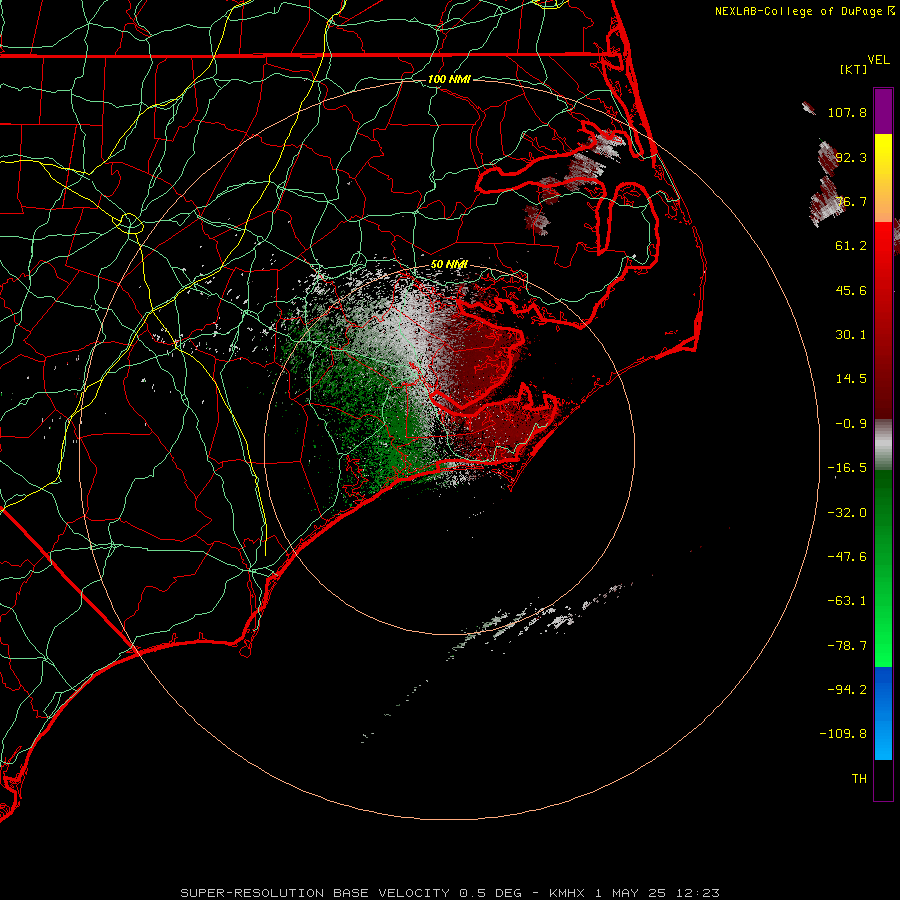
Task: Click the VEL legend title
Action: 878,60
